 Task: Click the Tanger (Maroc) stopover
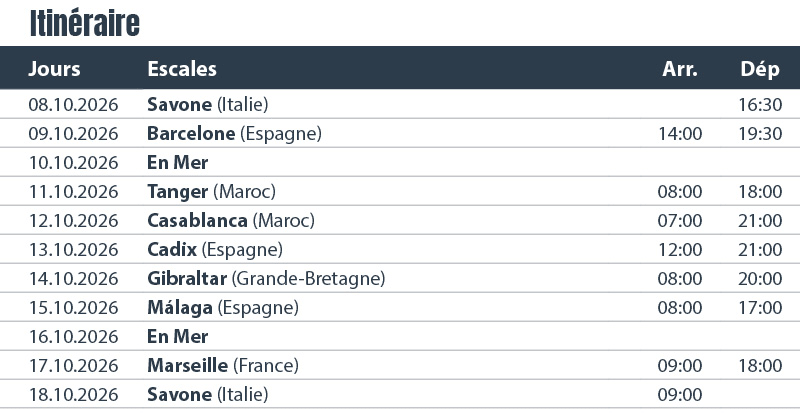[x=211, y=191]
